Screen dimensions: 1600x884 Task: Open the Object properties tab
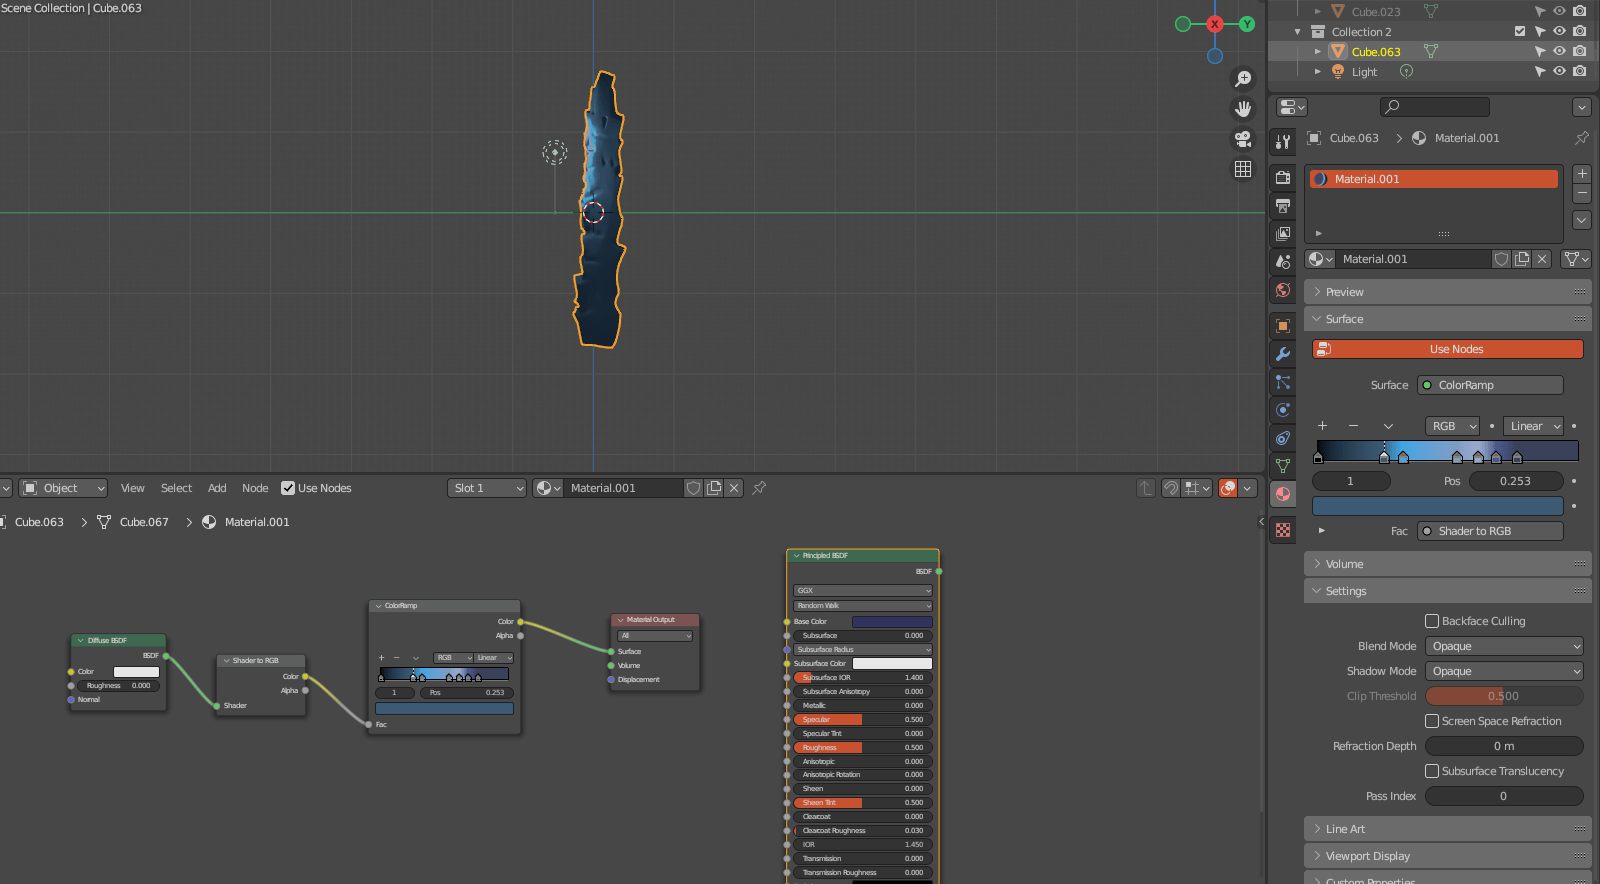click(1283, 326)
